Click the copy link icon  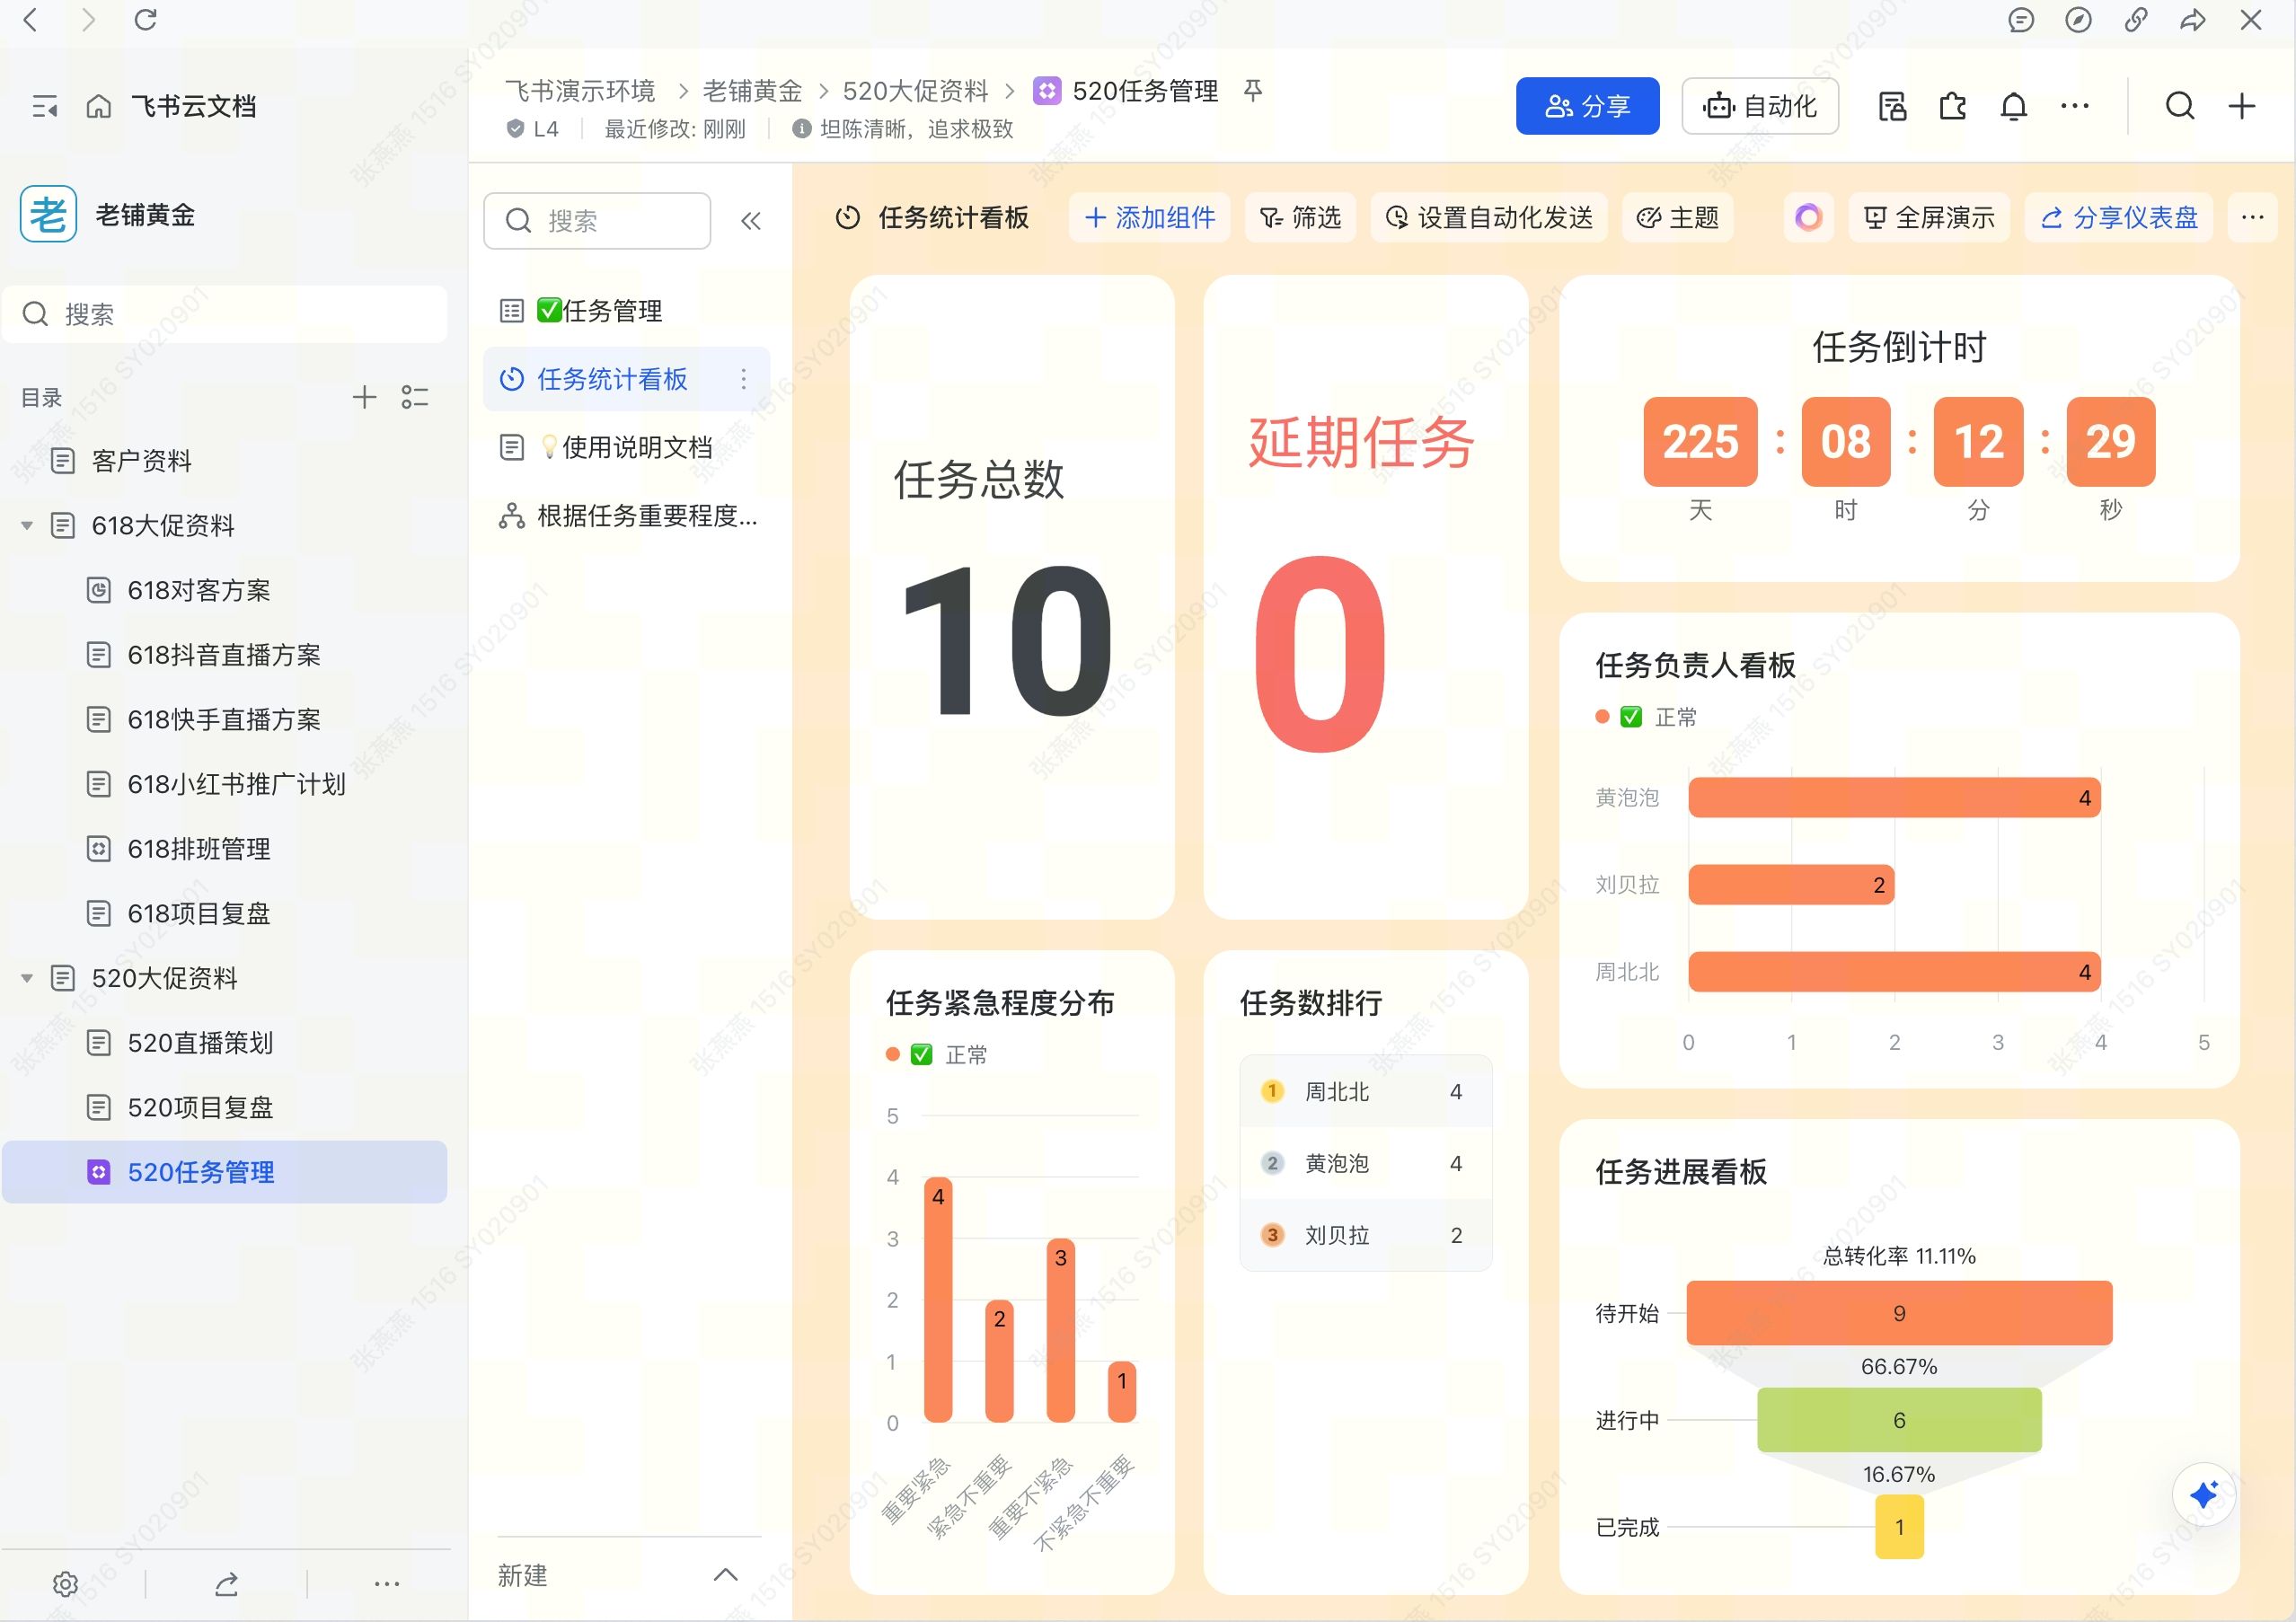pos(2136,20)
